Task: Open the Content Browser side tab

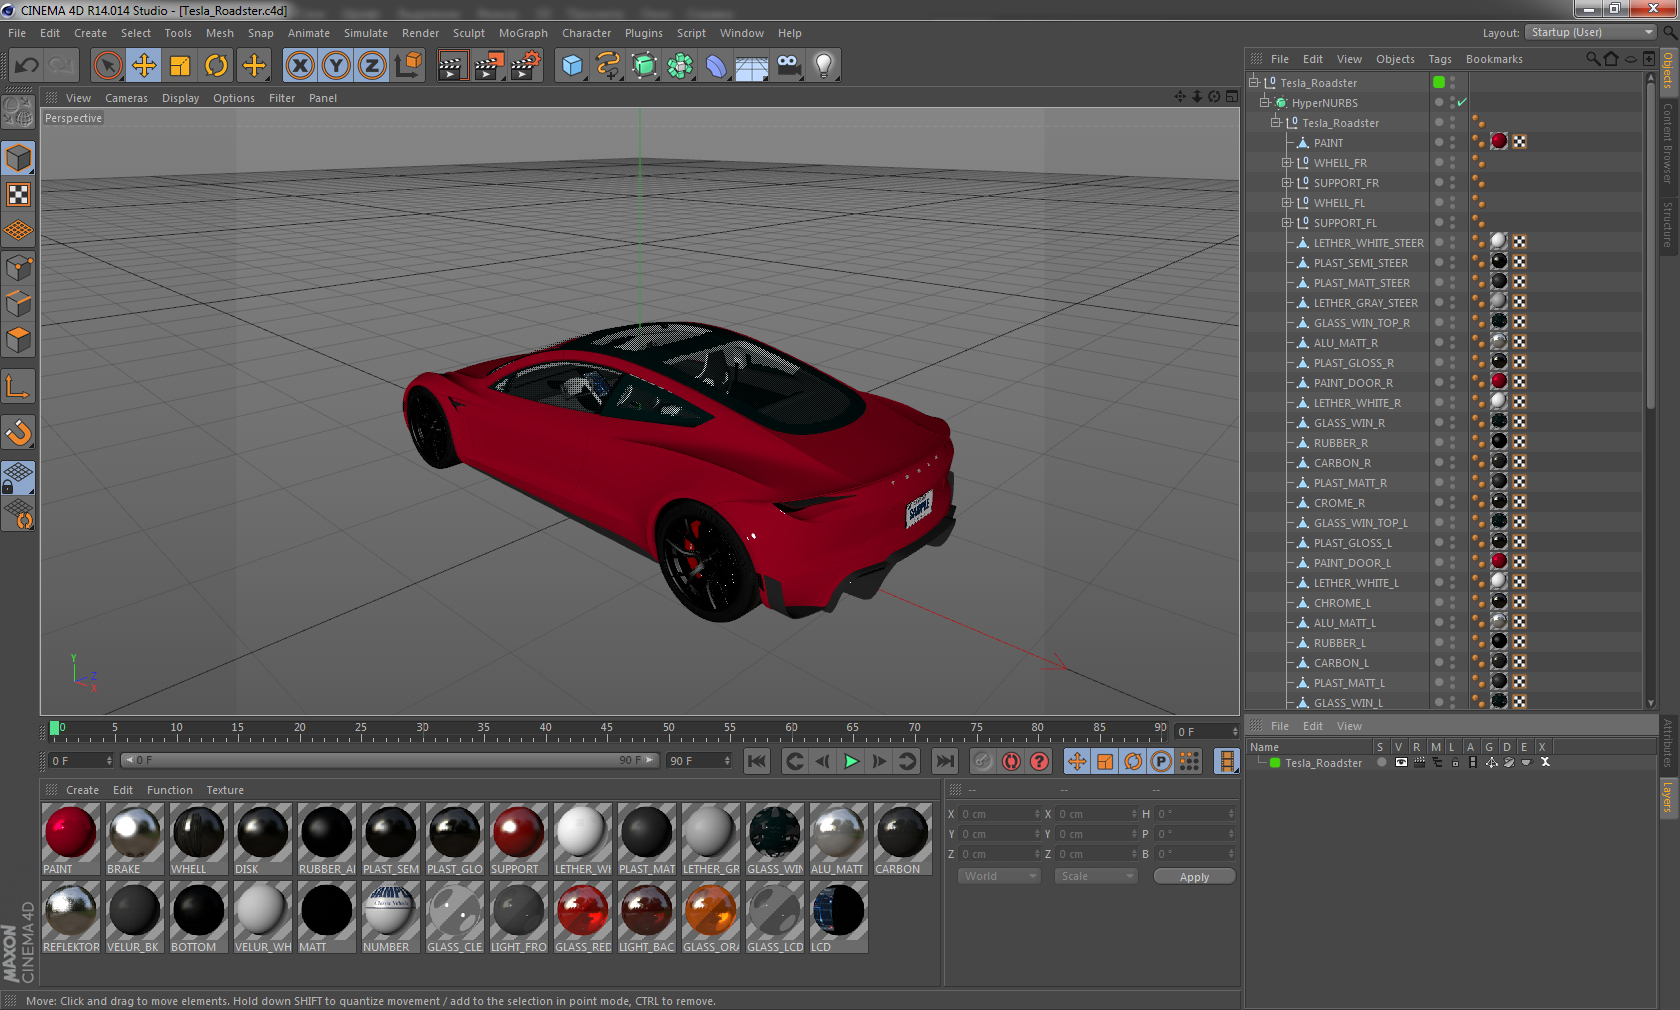Action: click(x=1667, y=142)
